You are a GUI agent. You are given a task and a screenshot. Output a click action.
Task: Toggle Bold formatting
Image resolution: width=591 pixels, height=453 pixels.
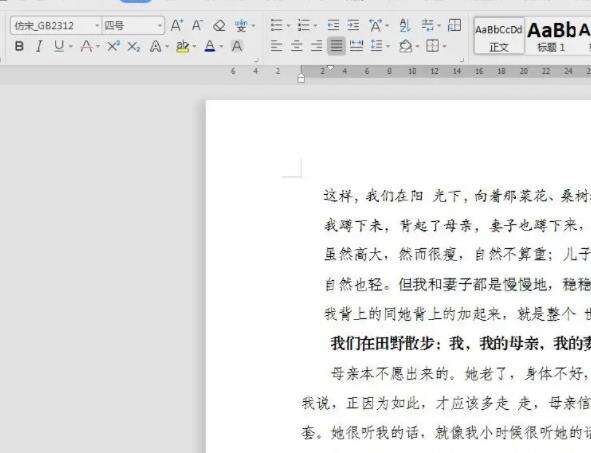pyautogui.click(x=19, y=47)
